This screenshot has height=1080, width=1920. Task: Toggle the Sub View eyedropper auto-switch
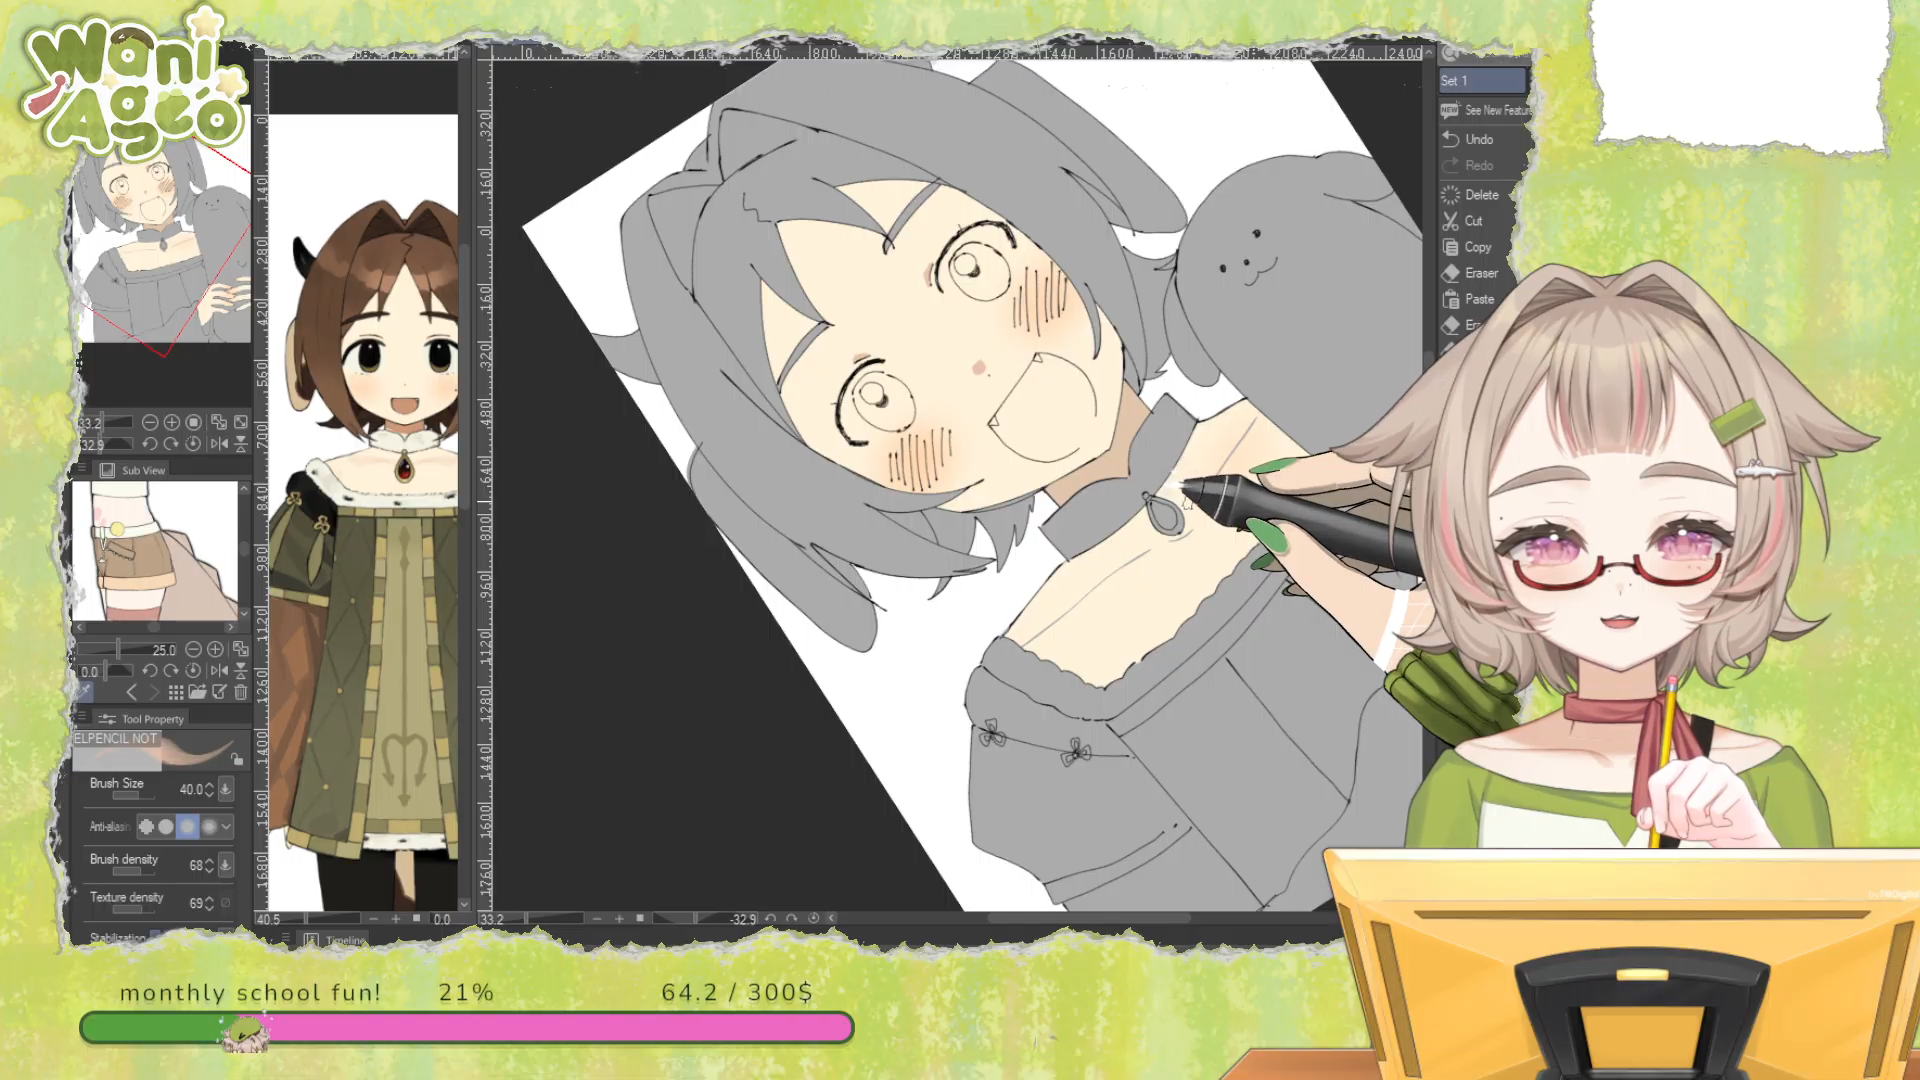[x=86, y=692]
